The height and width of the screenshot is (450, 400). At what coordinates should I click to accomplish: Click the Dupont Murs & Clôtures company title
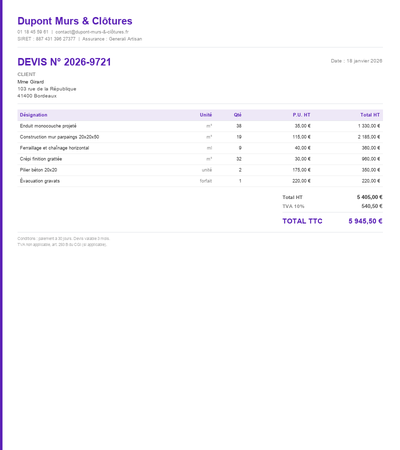[75, 21]
